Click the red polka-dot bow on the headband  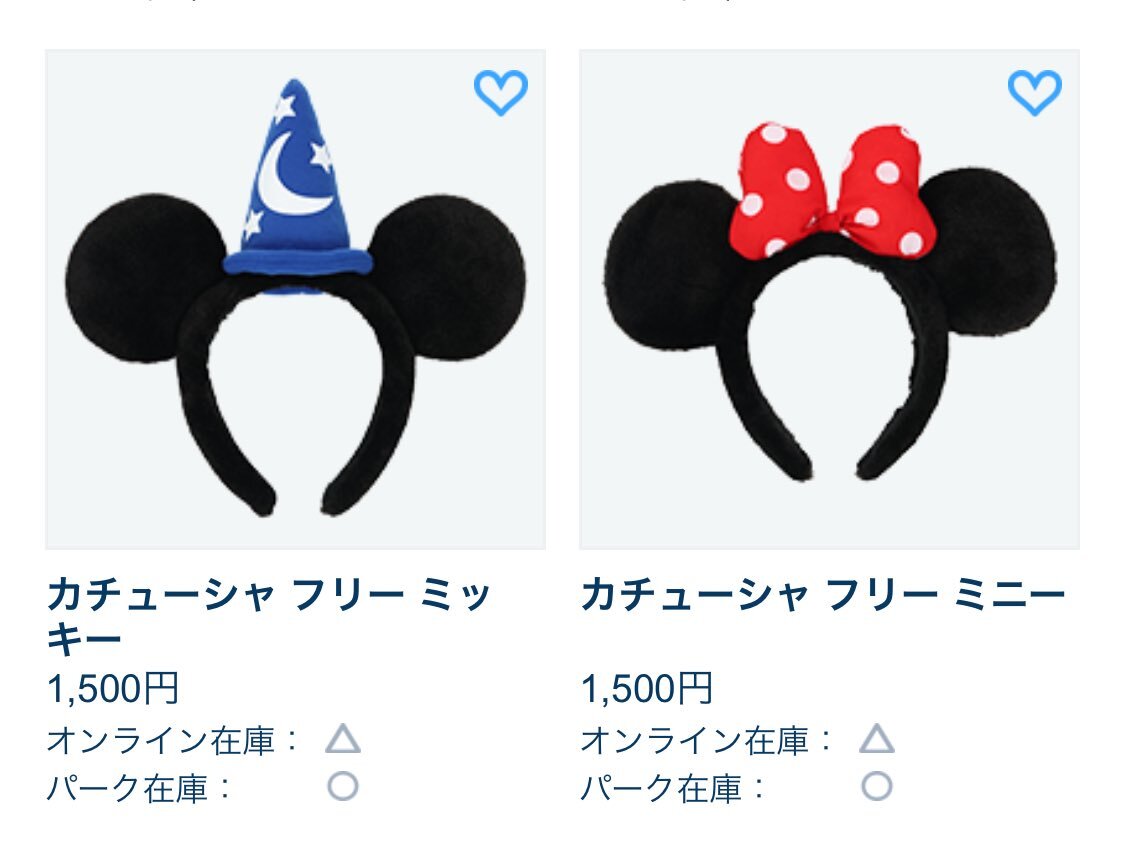pyautogui.click(x=833, y=191)
